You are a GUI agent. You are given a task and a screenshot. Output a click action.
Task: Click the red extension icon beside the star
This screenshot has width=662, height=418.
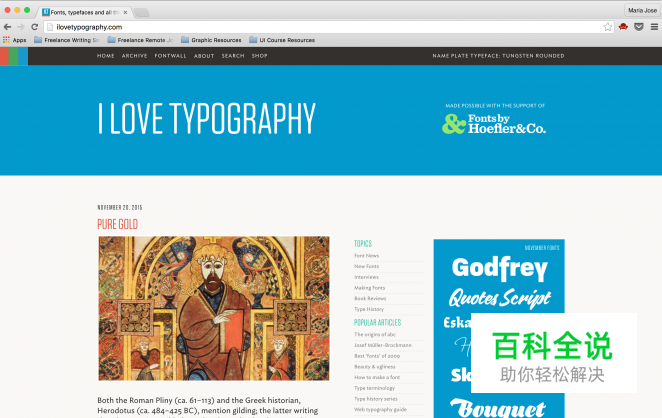pos(623,27)
